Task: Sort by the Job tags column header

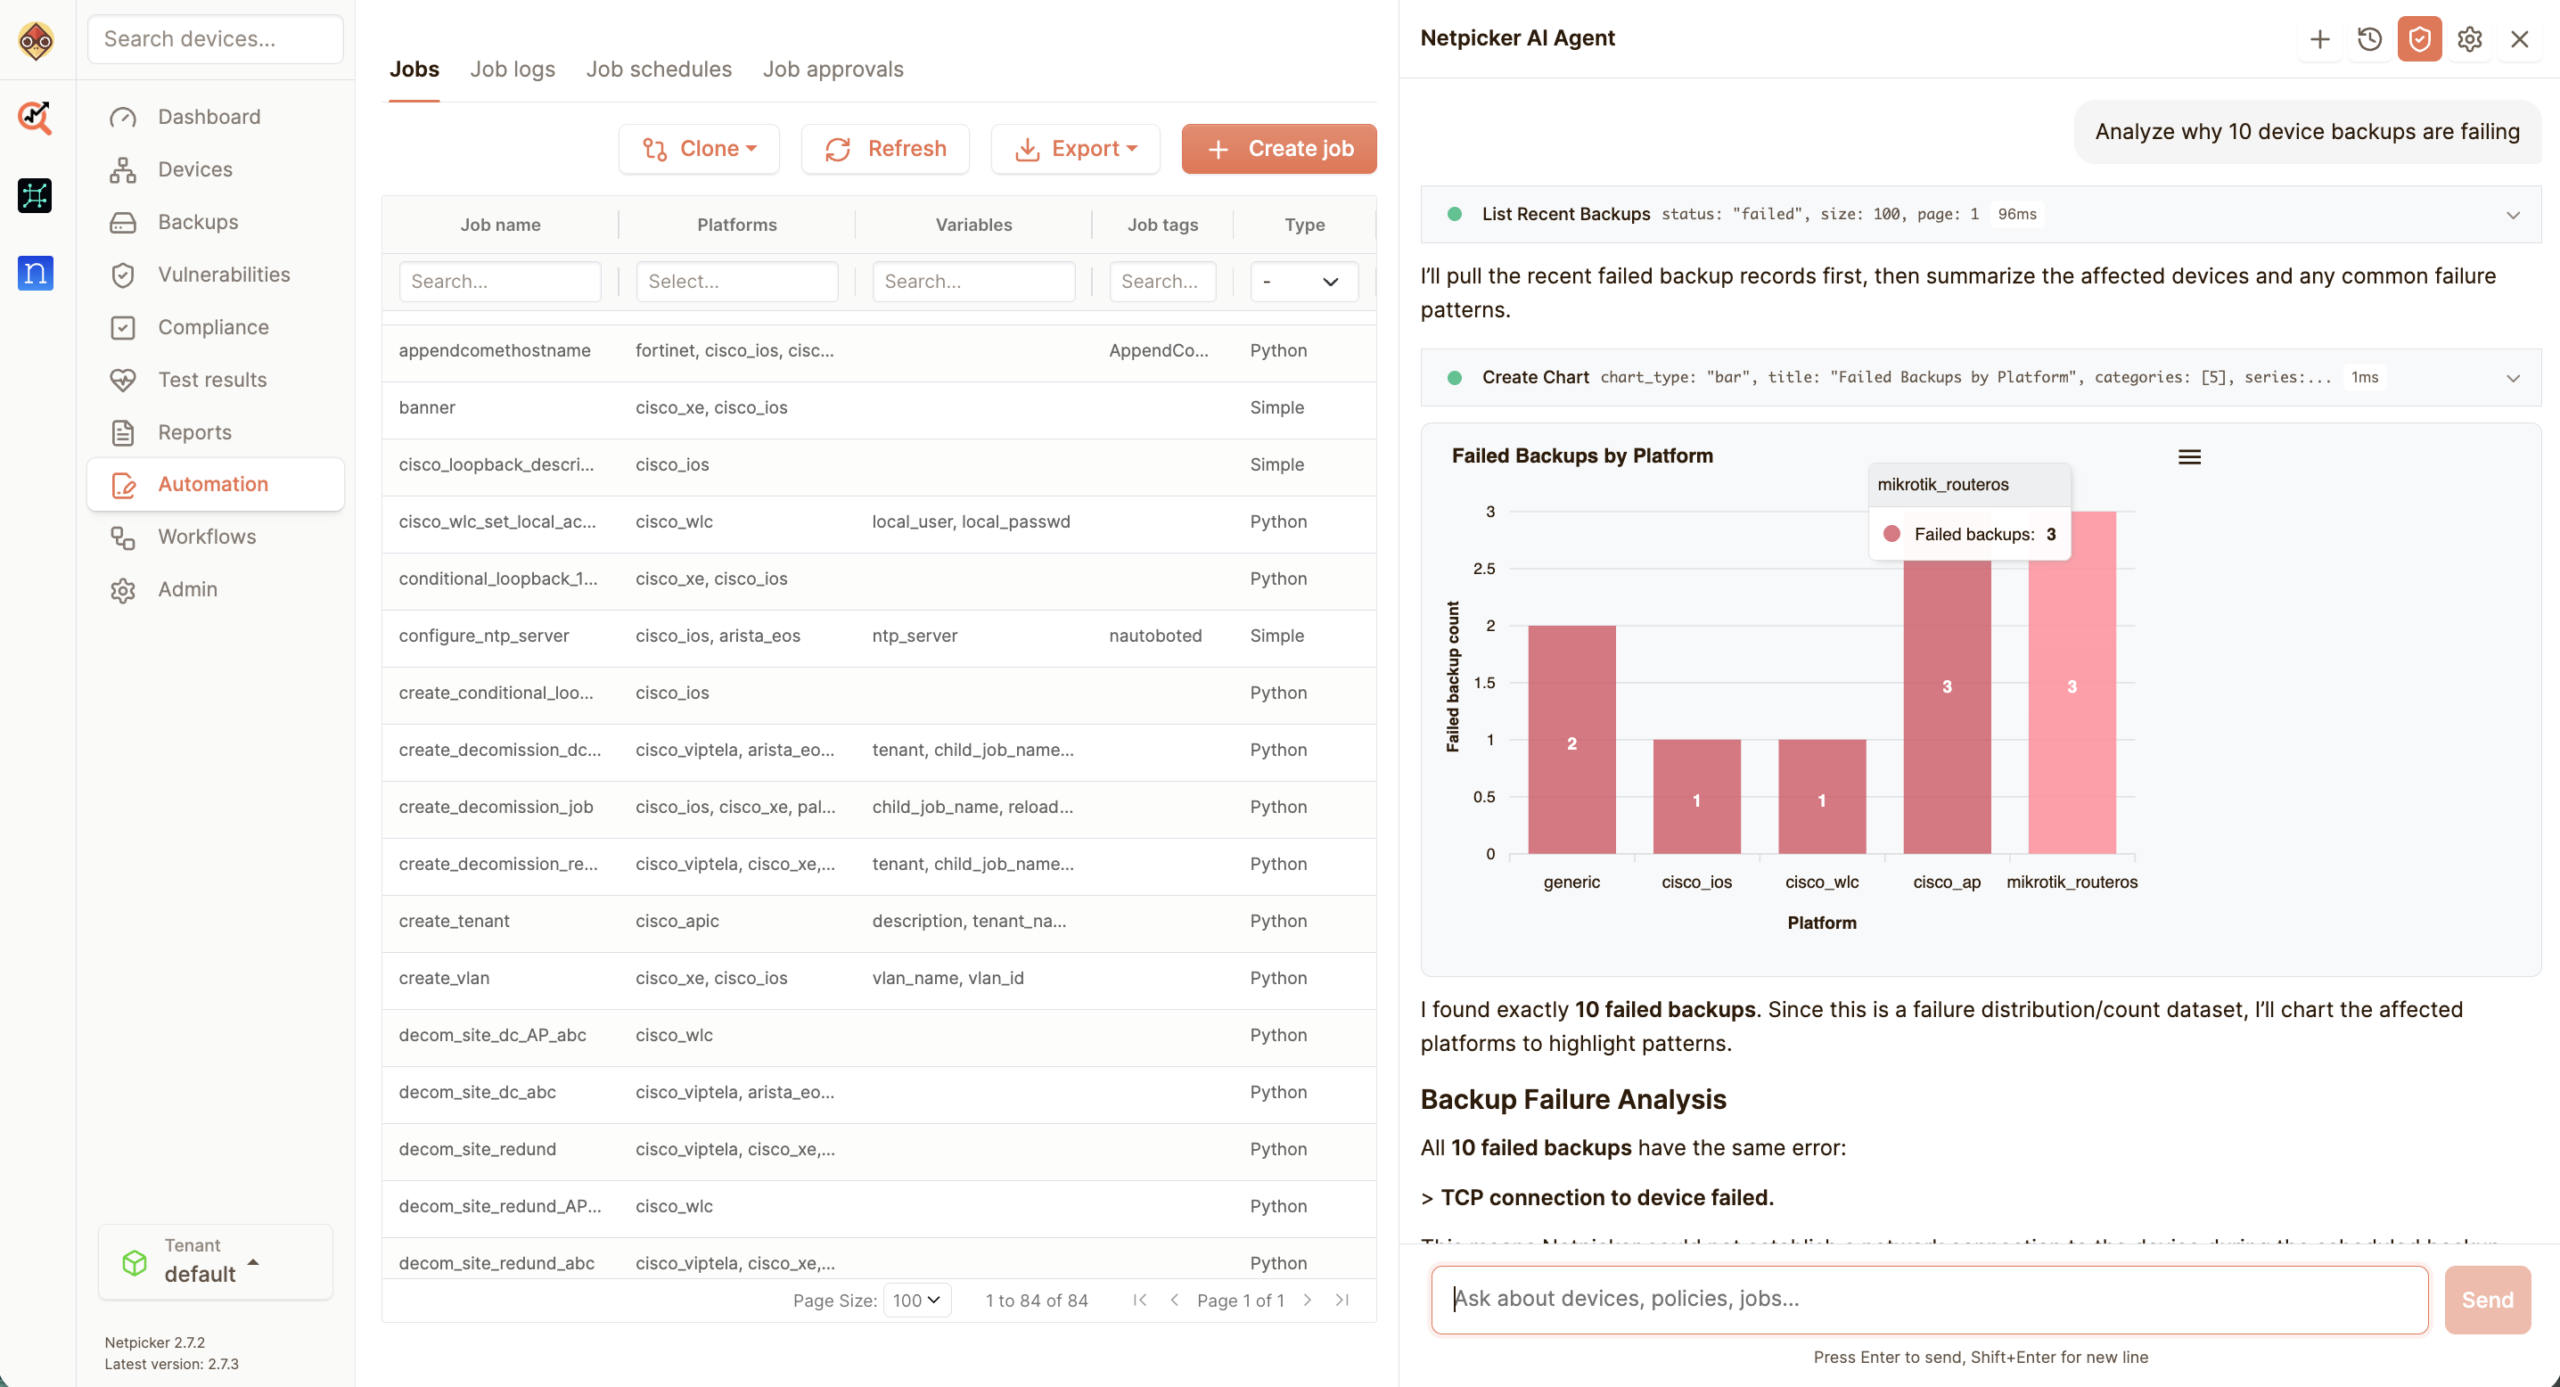Action: (1163, 225)
